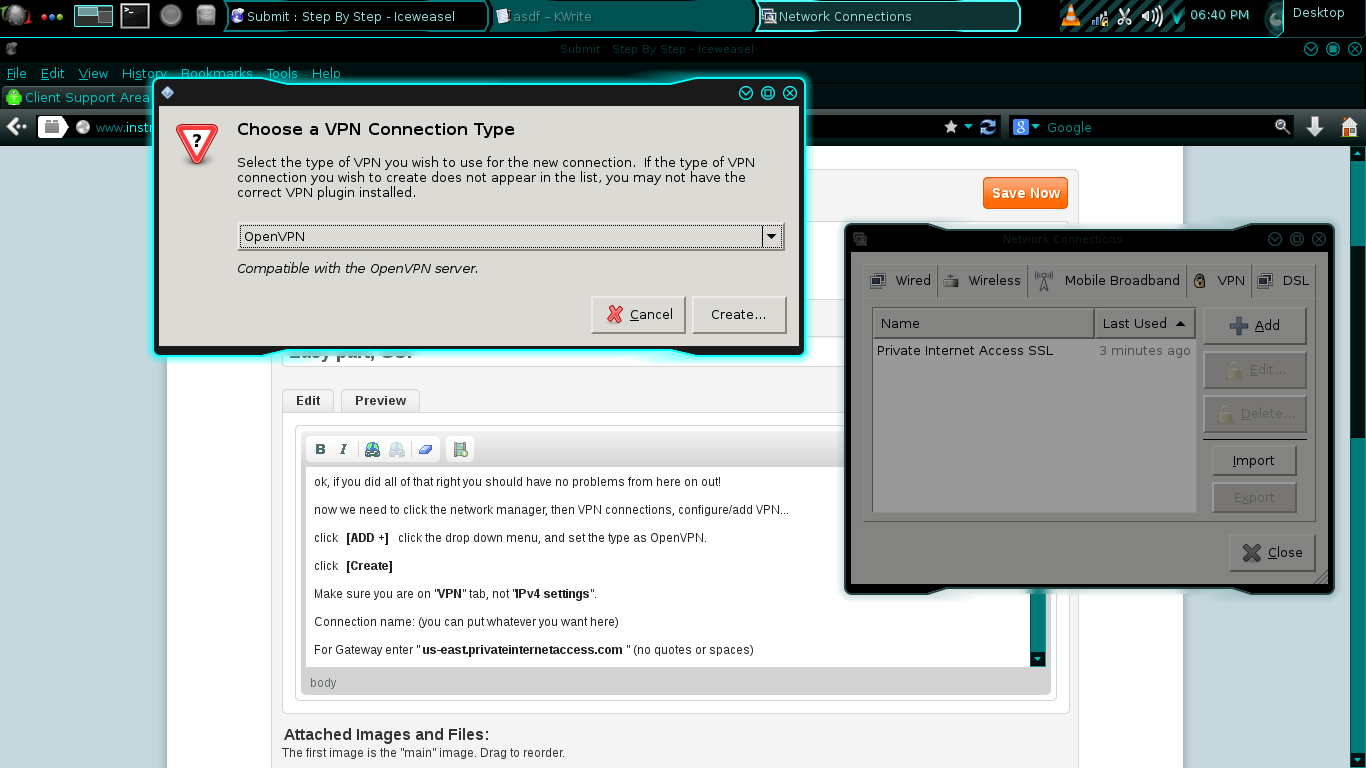
Task: Open the Google search engine selector
Action: click(x=1026, y=127)
